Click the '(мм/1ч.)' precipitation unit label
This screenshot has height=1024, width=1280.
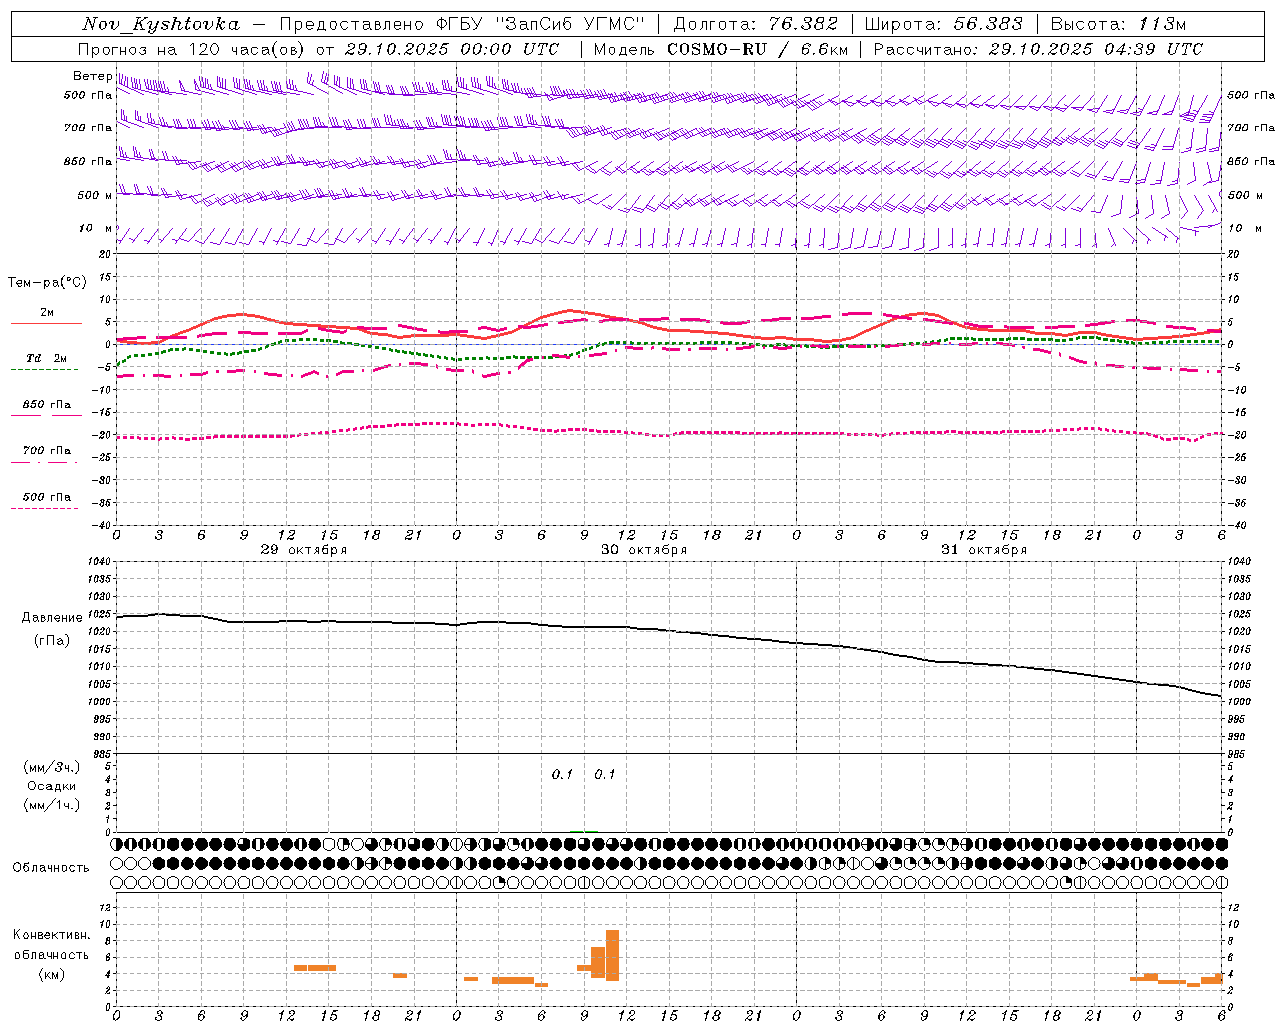coord(52,805)
